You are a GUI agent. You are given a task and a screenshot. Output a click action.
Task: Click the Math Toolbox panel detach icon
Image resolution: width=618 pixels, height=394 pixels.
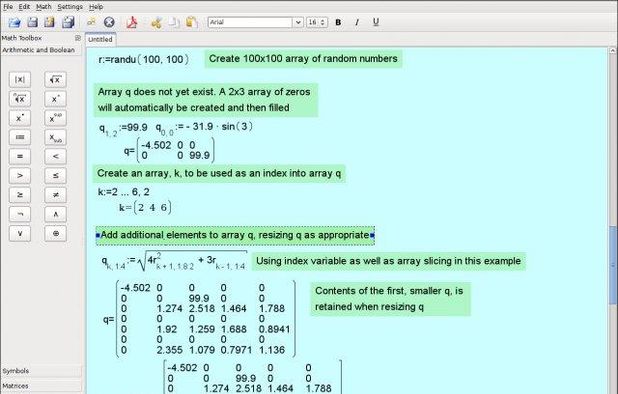coord(78,38)
